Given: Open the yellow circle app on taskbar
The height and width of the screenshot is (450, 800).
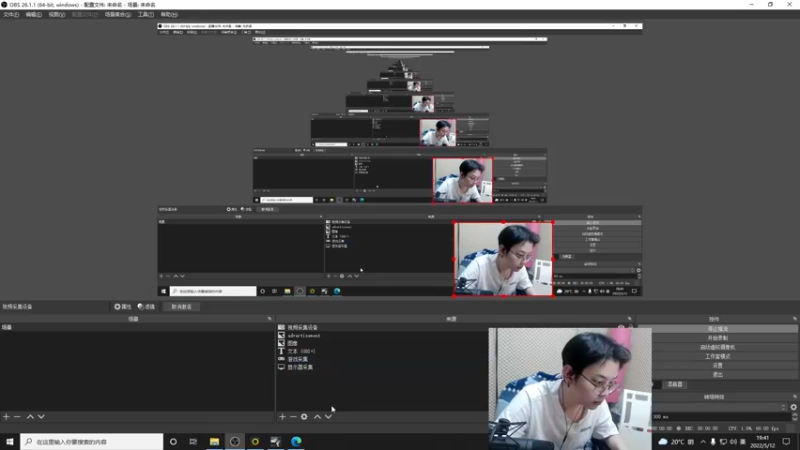Looking at the screenshot, I should pyautogui.click(x=255, y=441).
